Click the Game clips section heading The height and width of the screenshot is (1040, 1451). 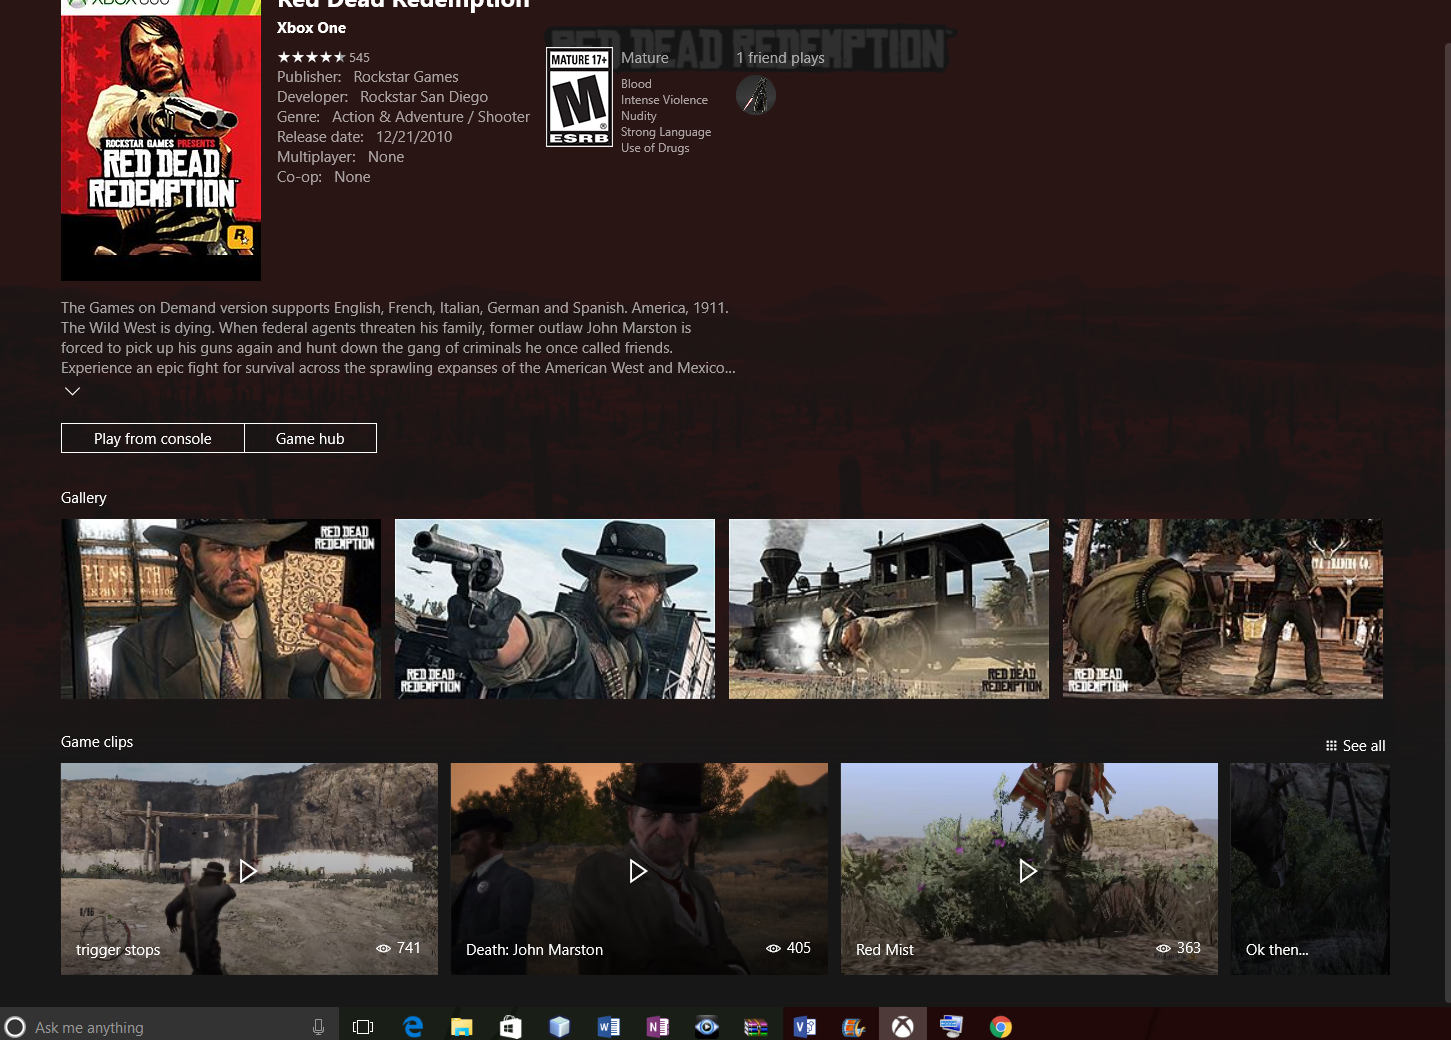coord(97,742)
